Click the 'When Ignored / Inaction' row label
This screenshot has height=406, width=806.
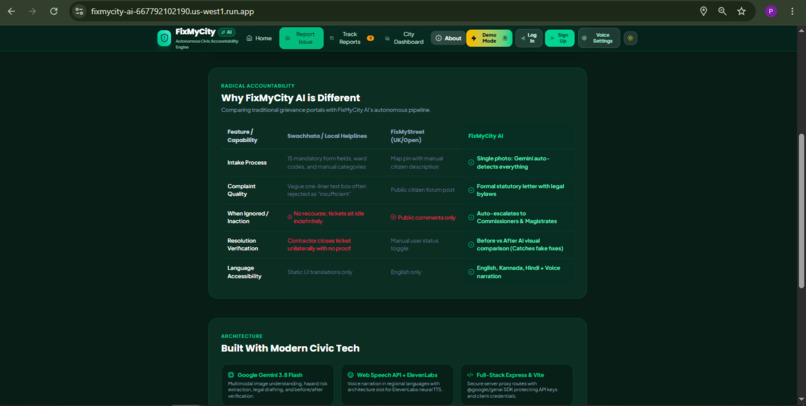click(x=248, y=217)
